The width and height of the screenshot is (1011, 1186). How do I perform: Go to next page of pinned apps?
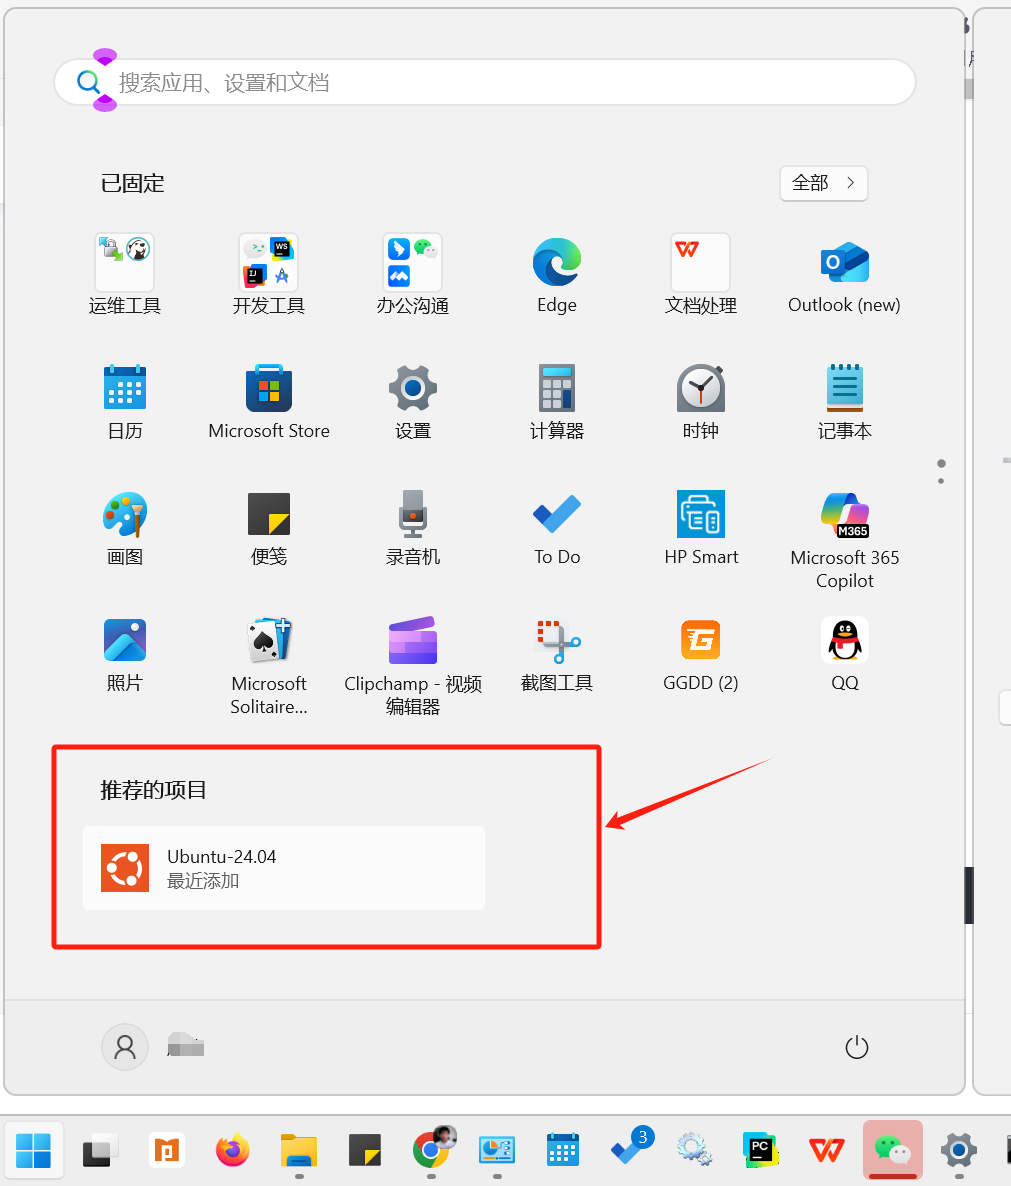(x=941, y=481)
